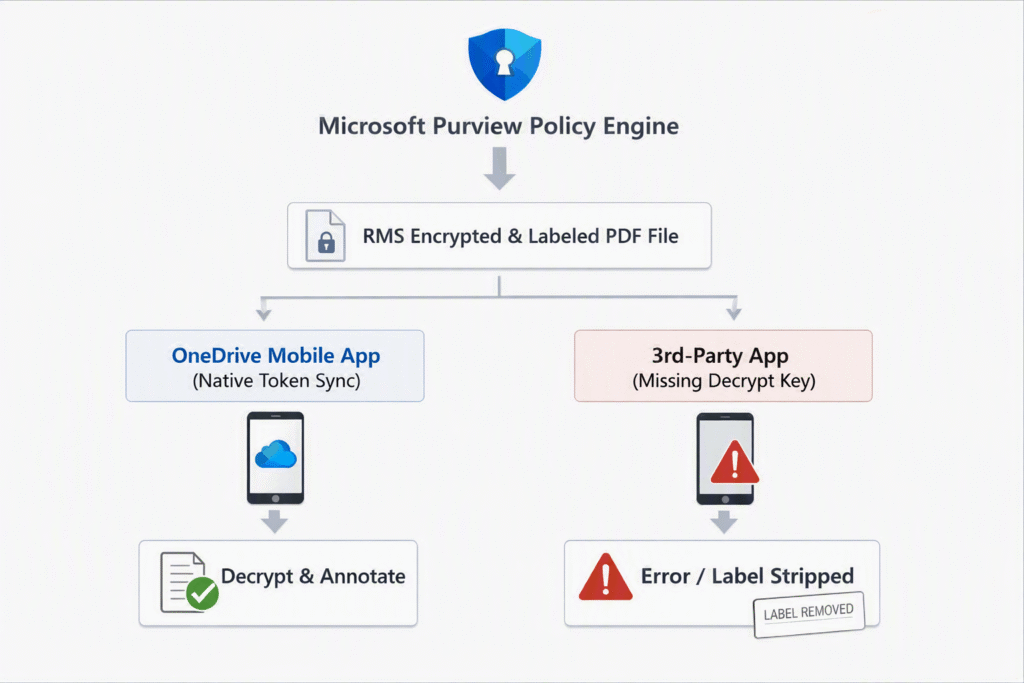The width and height of the screenshot is (1024, 683).
Task: Click the Decrypt & Annotate box
Action: [x=278, y=583]
